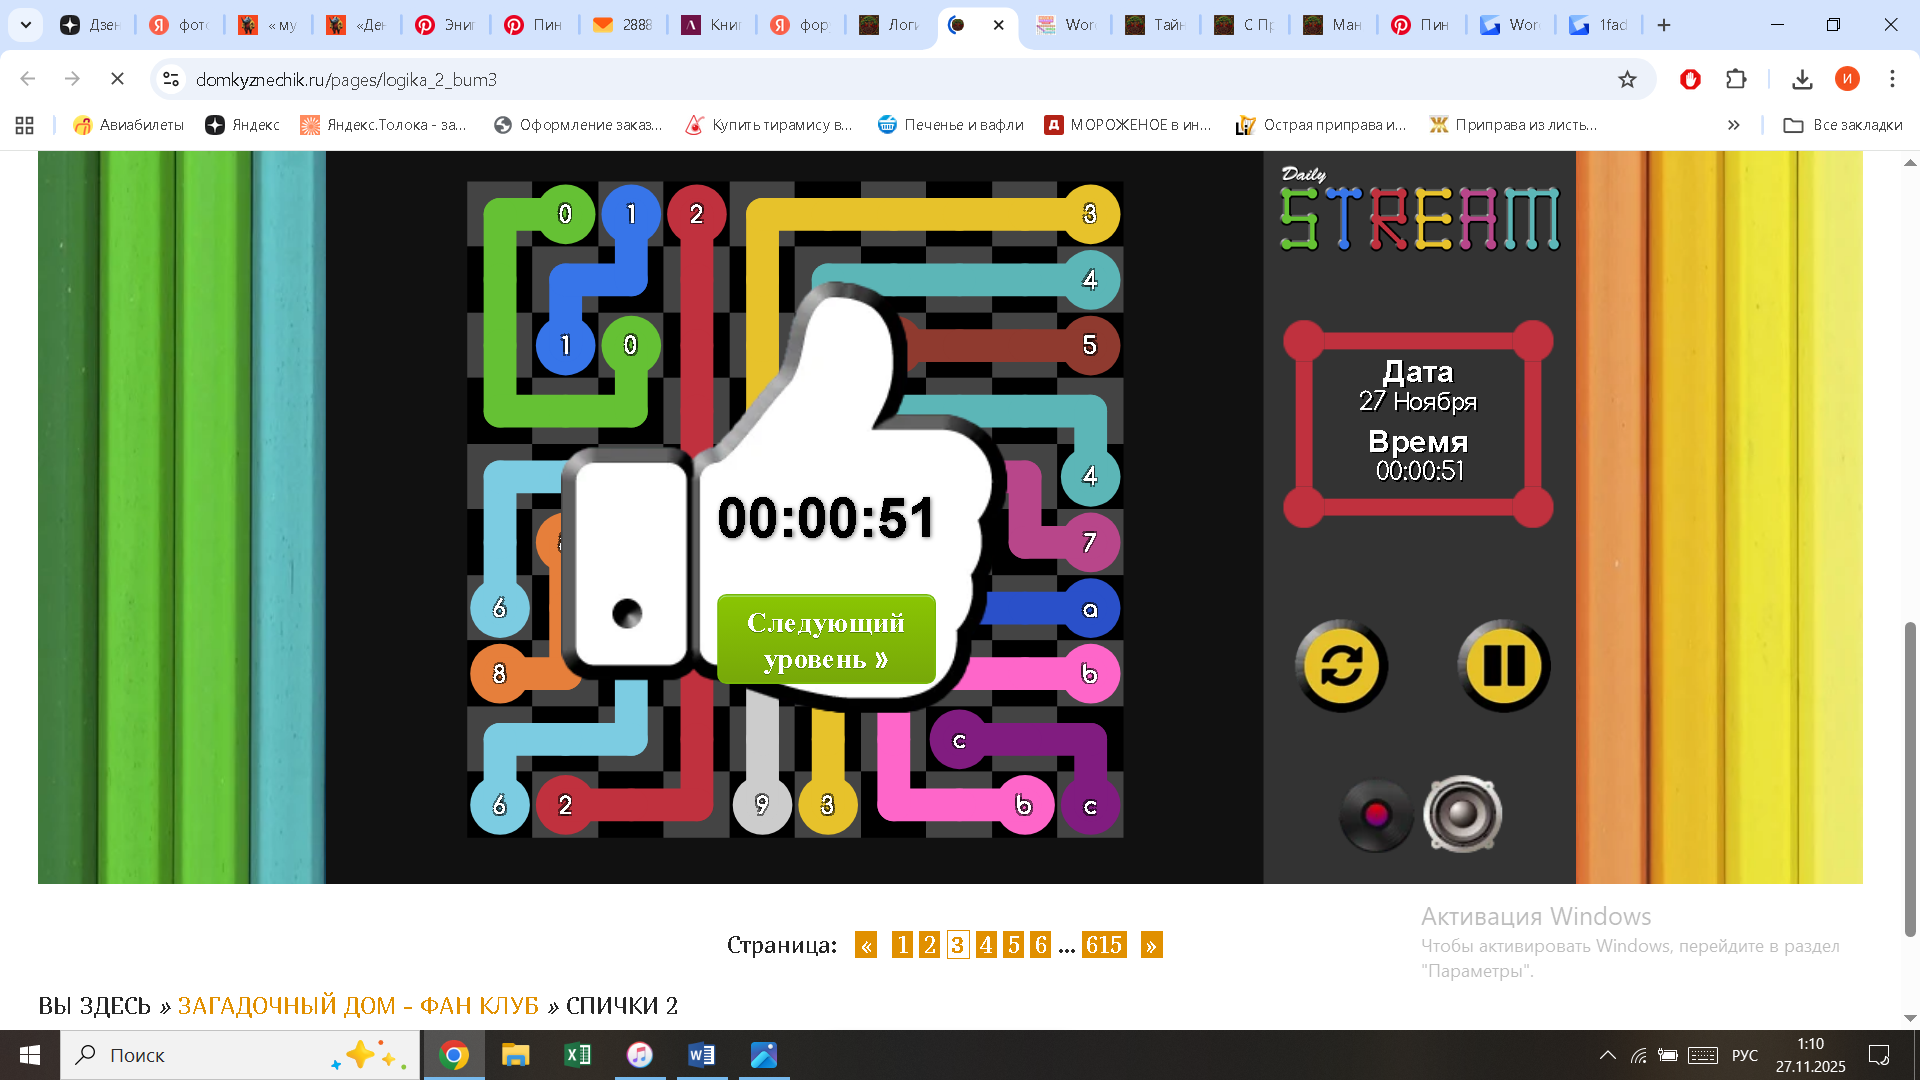Click the site info icon in the address bar
Screen dimensions: 1920x1080
[x=170, y=79]
